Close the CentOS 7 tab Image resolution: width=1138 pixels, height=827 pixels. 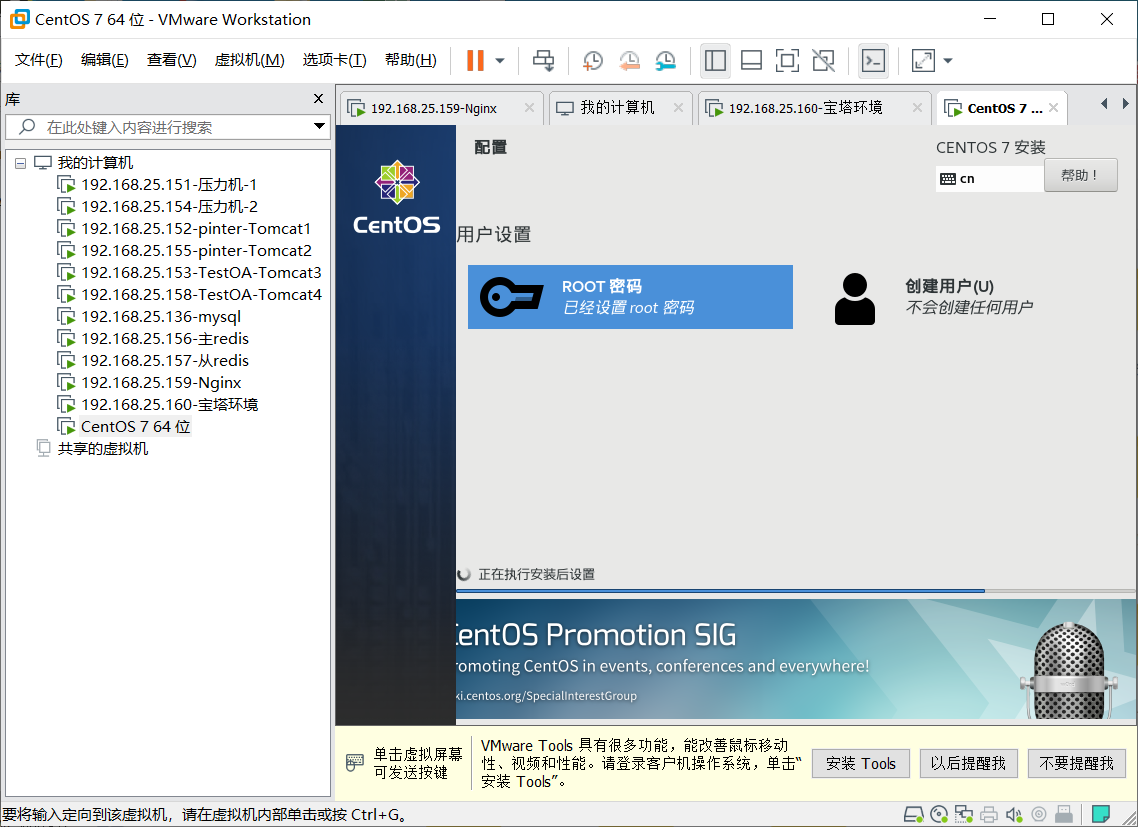tap(1053, 107)
